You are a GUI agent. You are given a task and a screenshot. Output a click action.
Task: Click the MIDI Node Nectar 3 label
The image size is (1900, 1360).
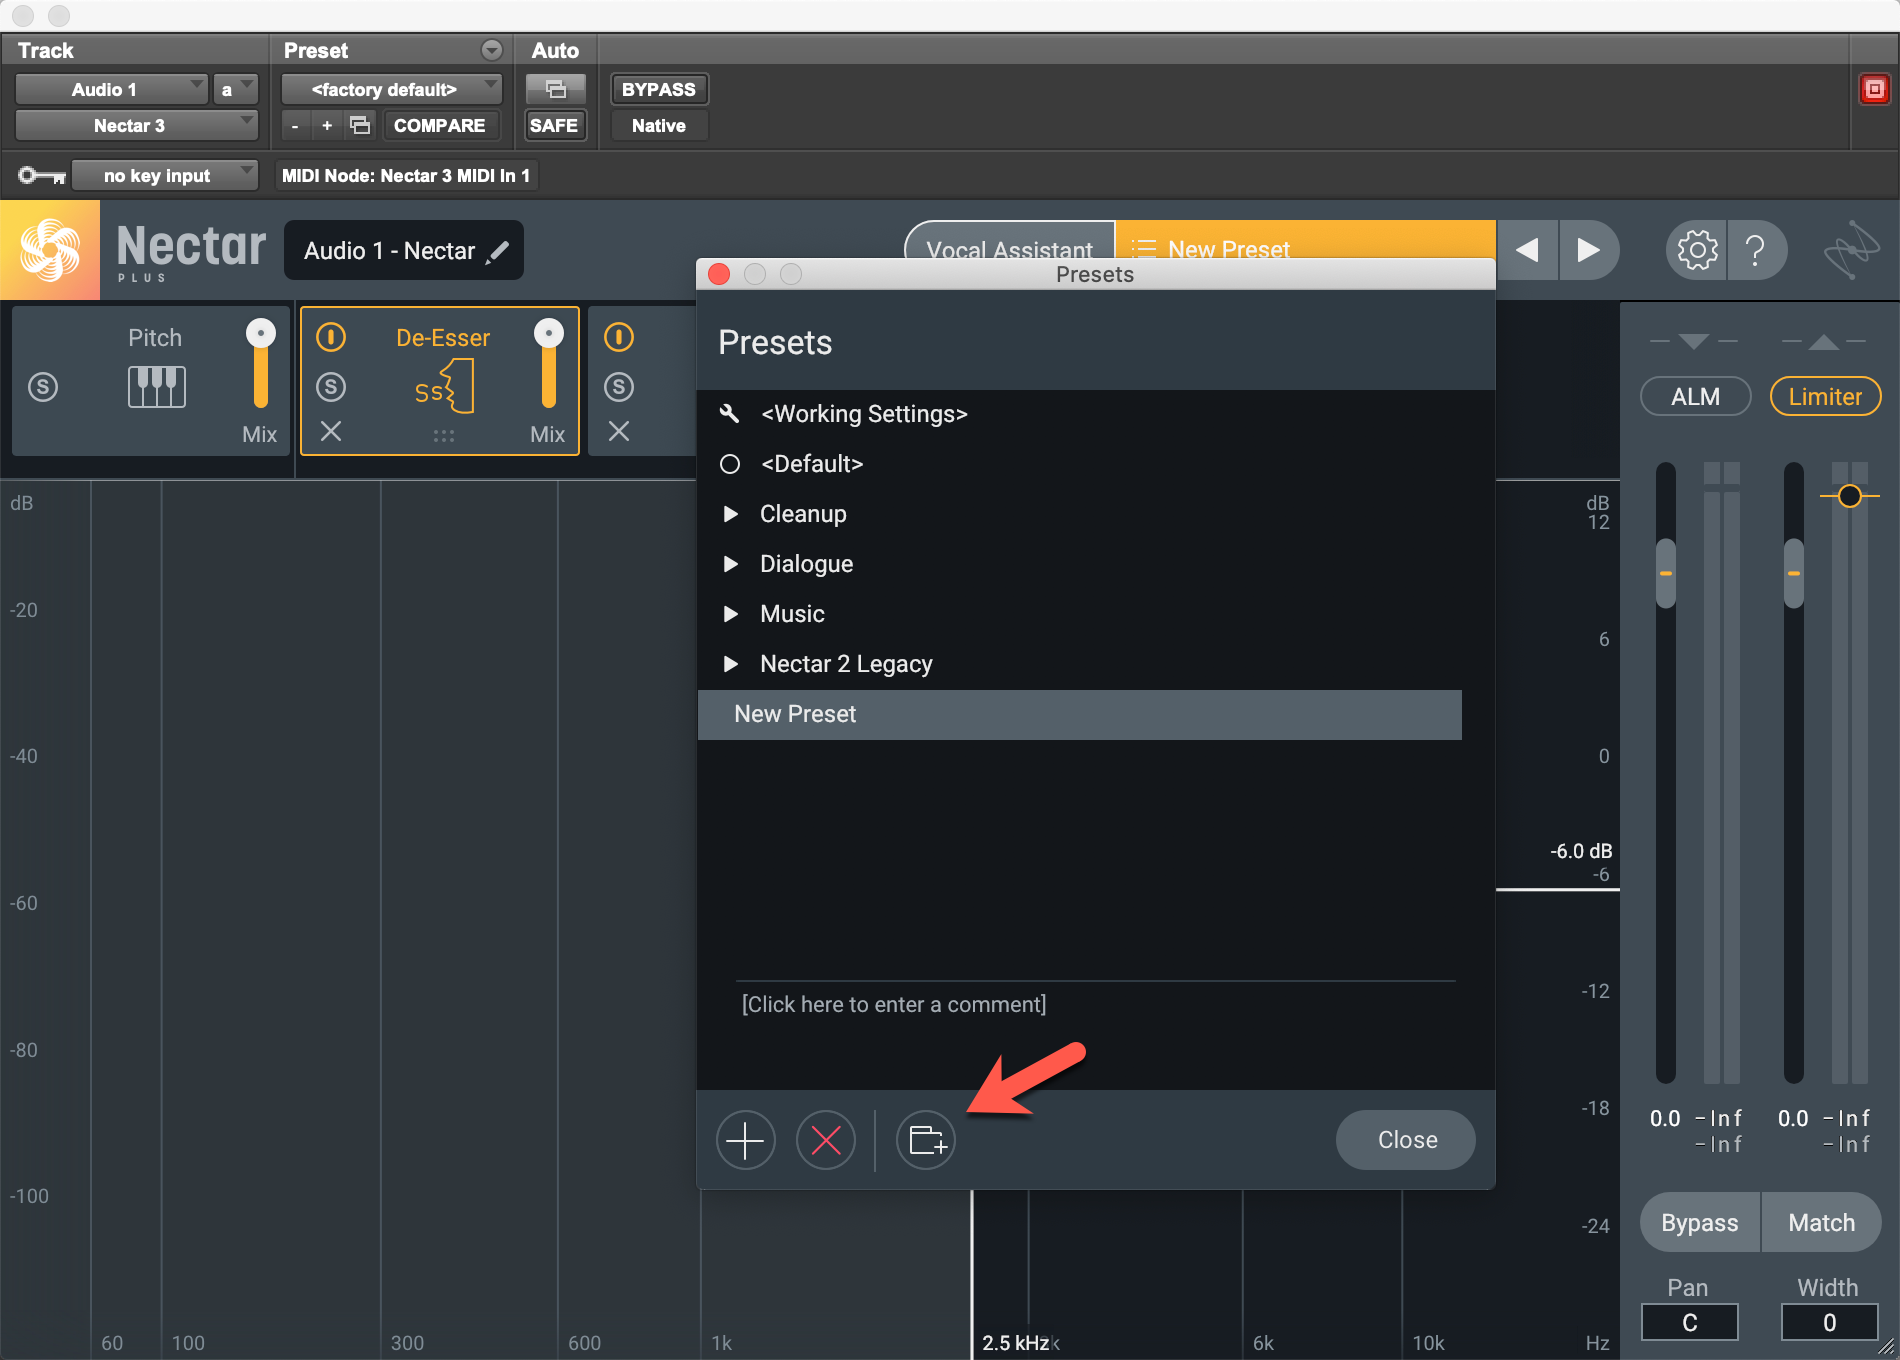click(406, 176)
